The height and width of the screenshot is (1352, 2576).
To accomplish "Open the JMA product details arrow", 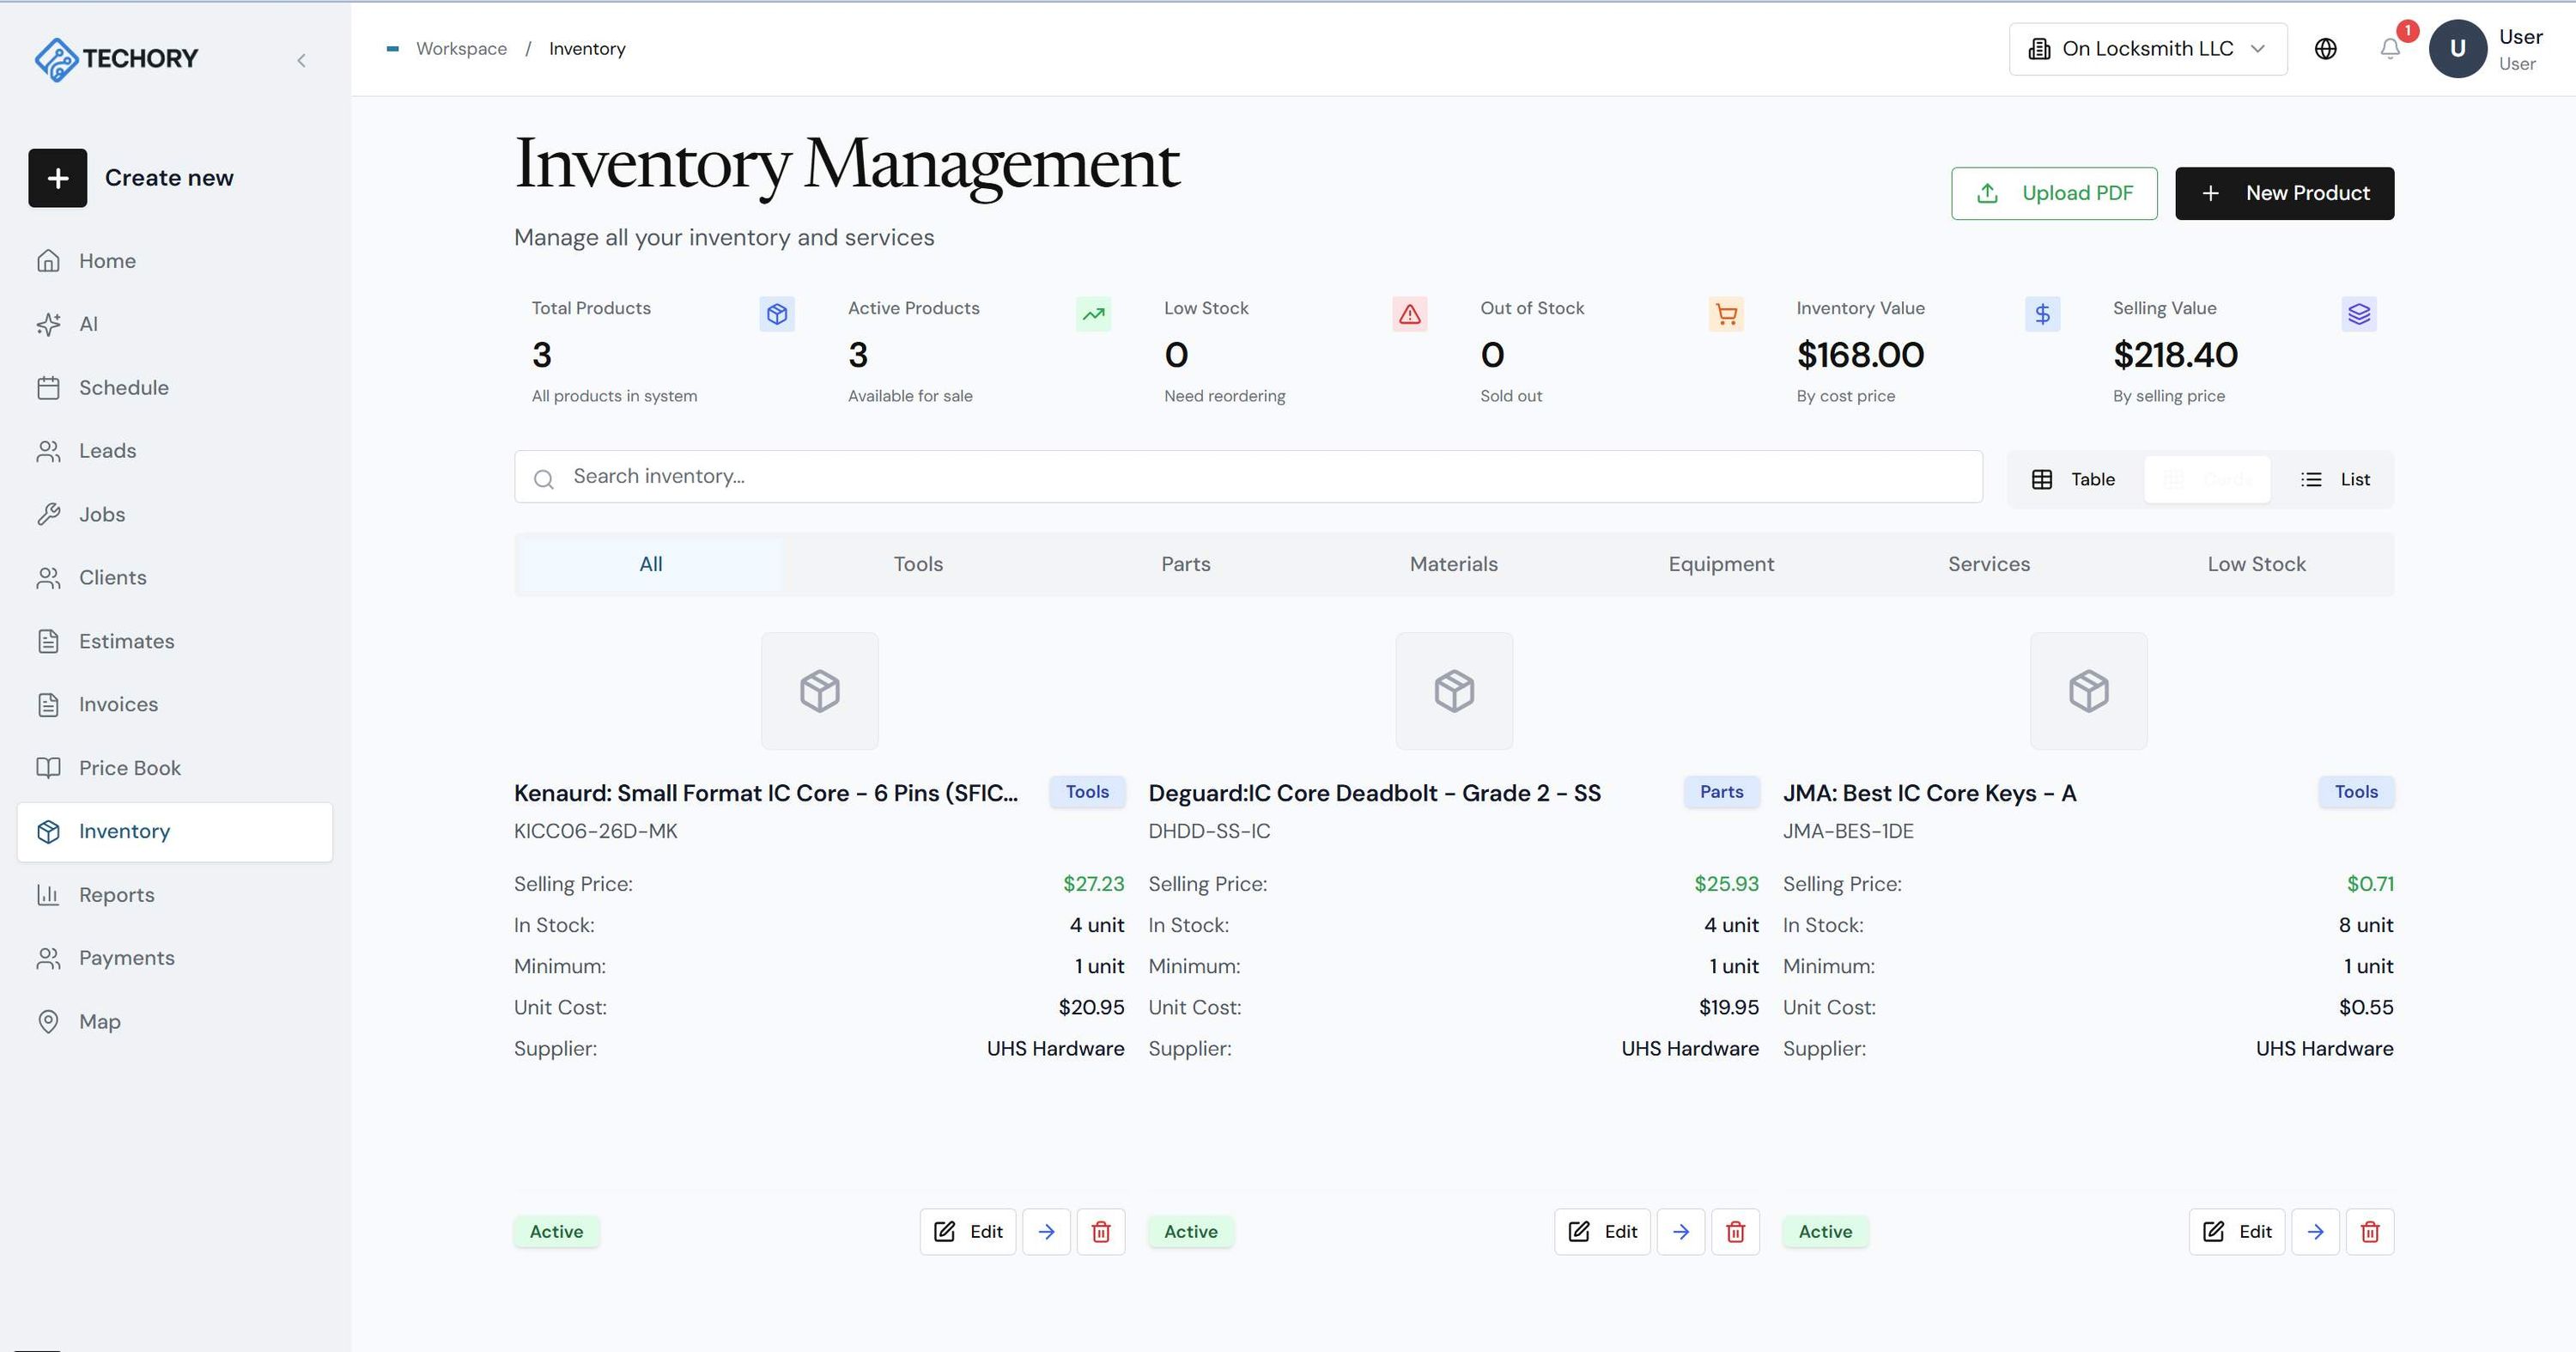I will (2315, 1232).
